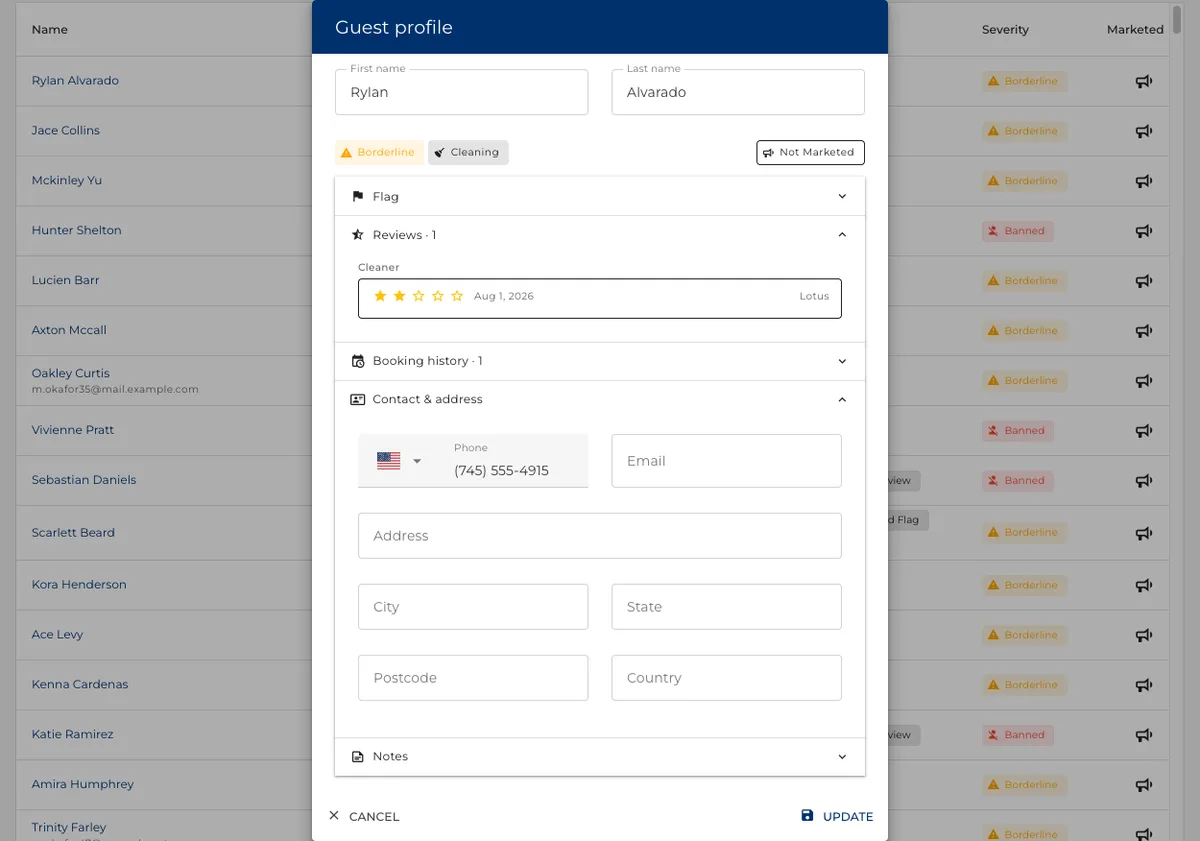Click the Cleaning chip in dialog
Image resolution: width=1200 pixels, height=841 pixels.
tap(468, 152)
